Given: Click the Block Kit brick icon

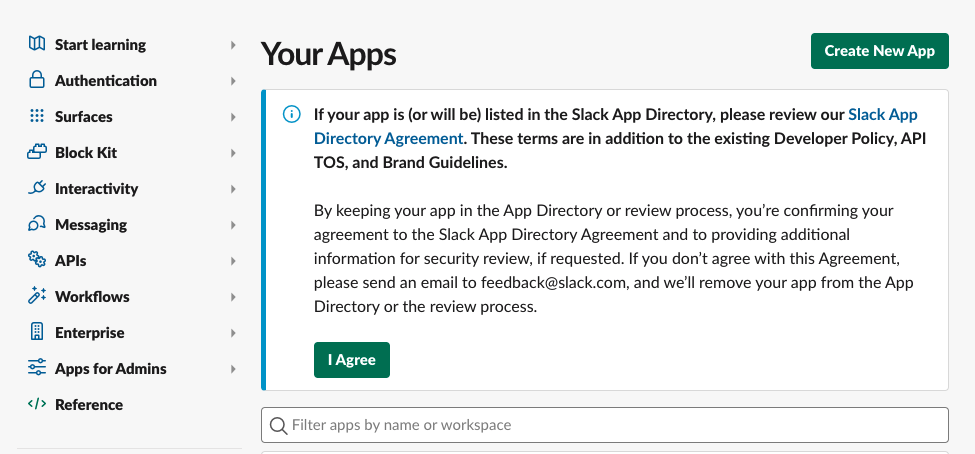Looking at the screenshot, I should 37,152.
